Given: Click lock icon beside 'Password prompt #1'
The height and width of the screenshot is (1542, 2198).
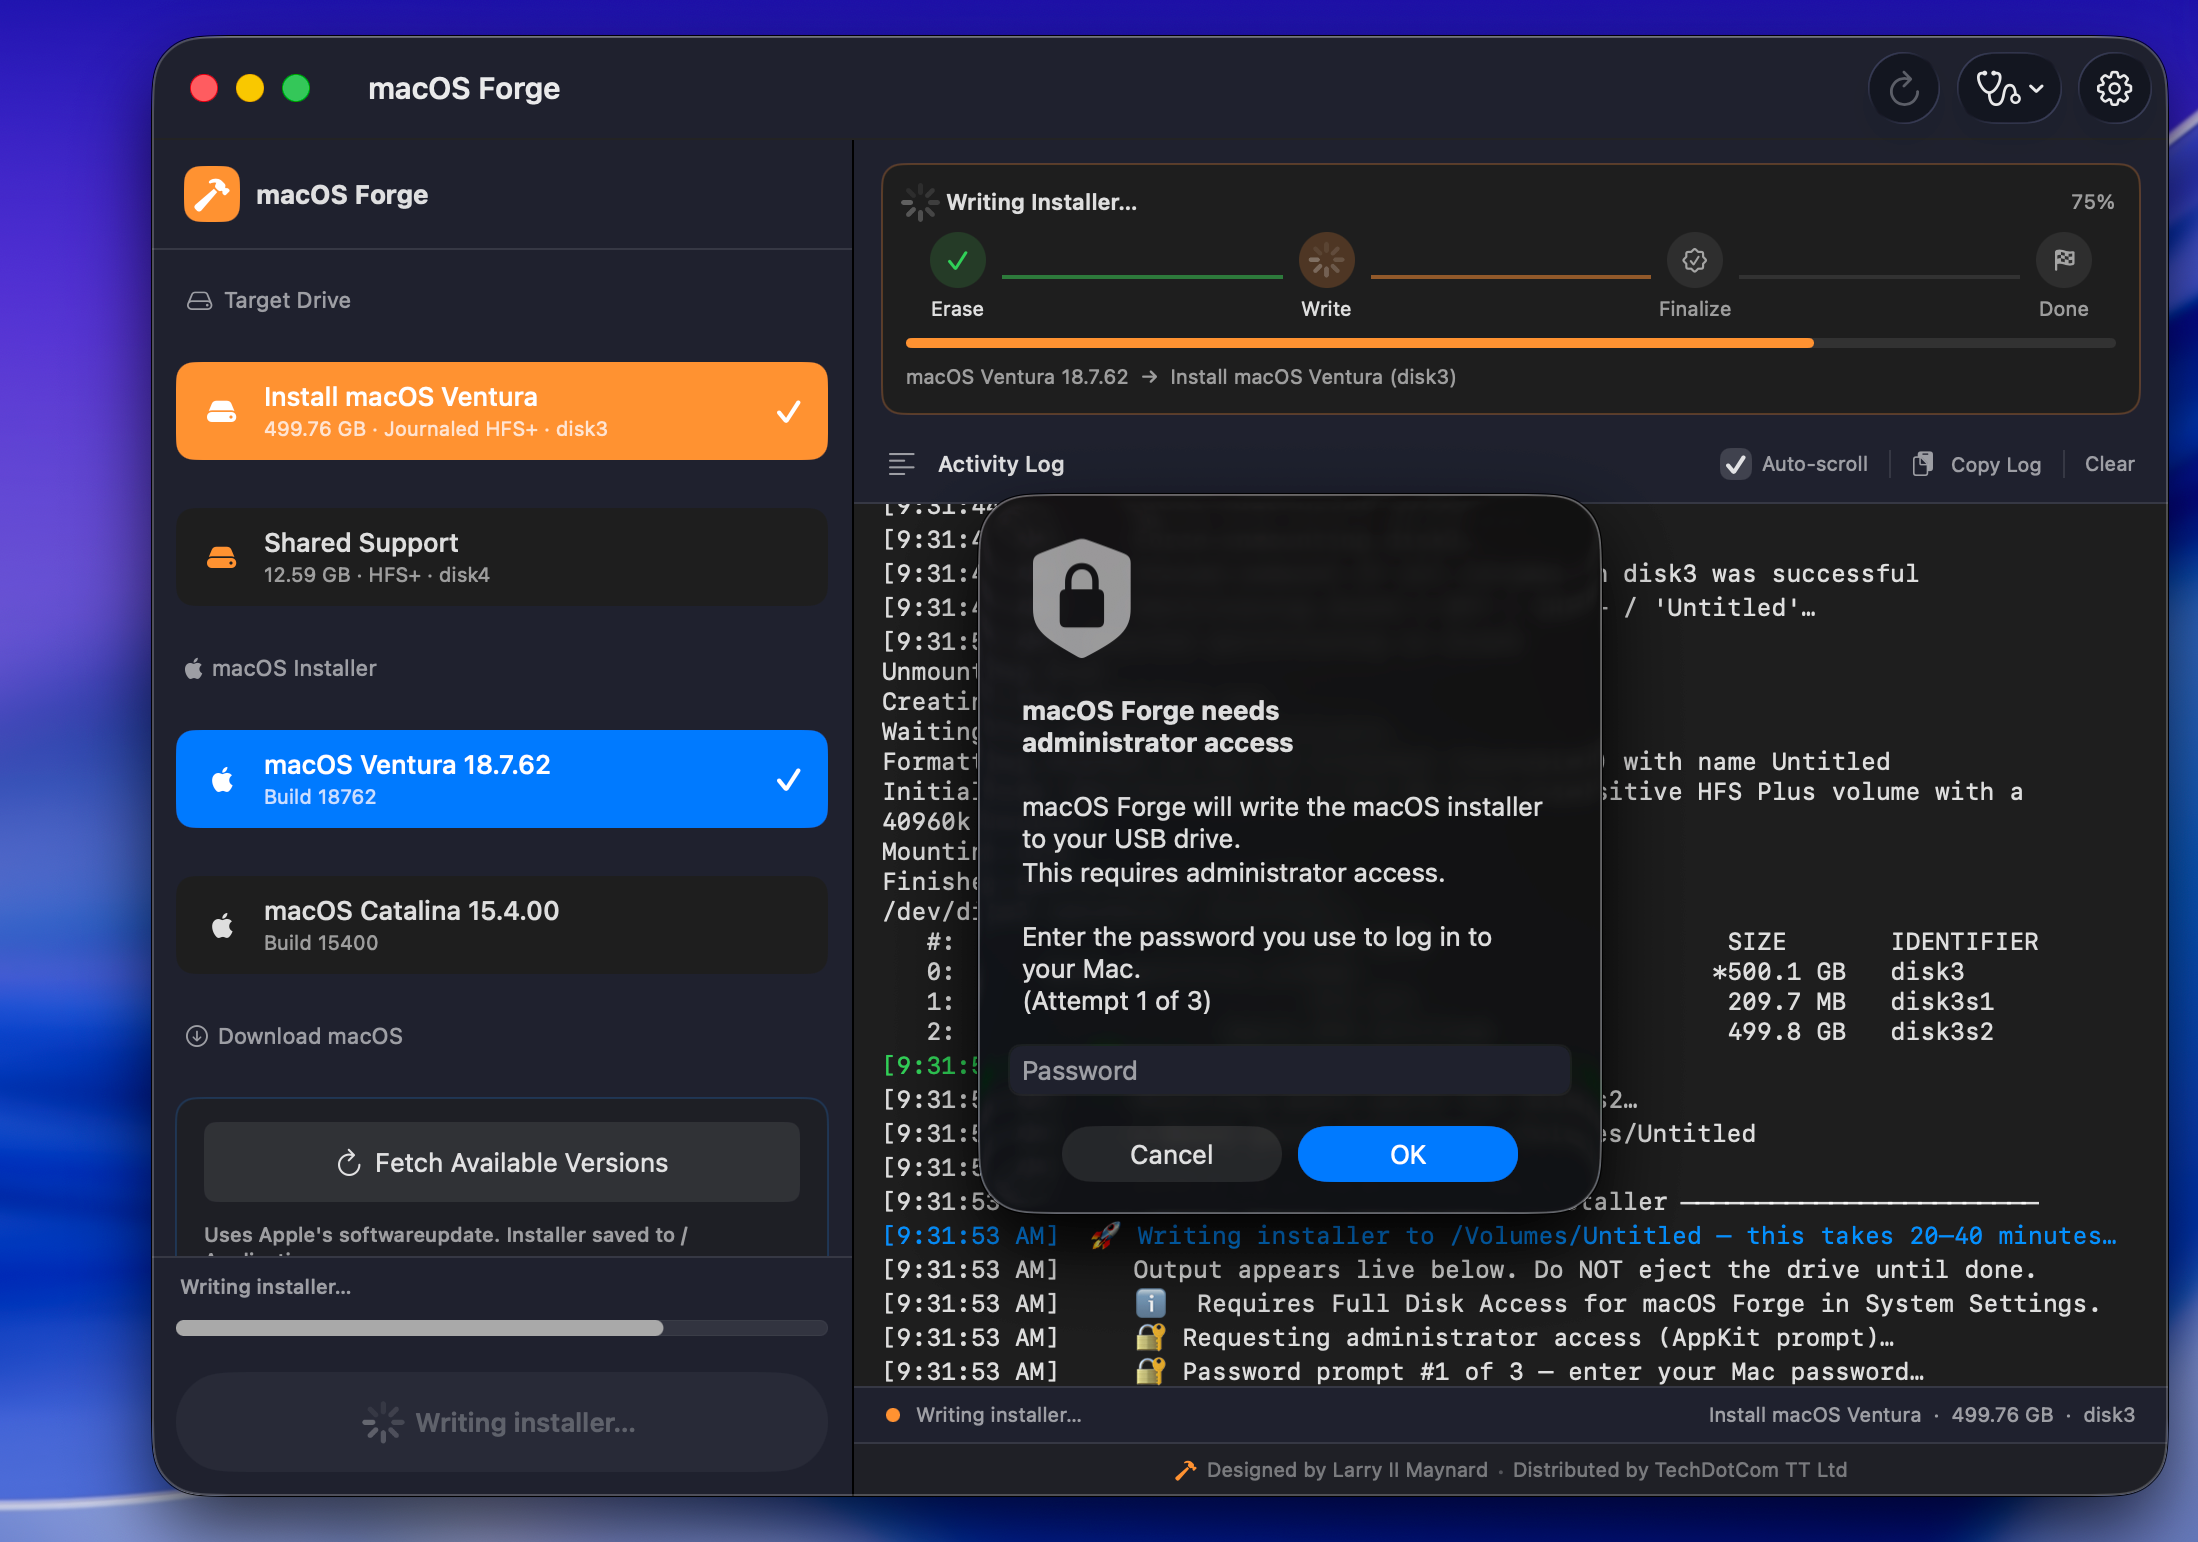Looking at the screenshot, I should 1150,1371.
